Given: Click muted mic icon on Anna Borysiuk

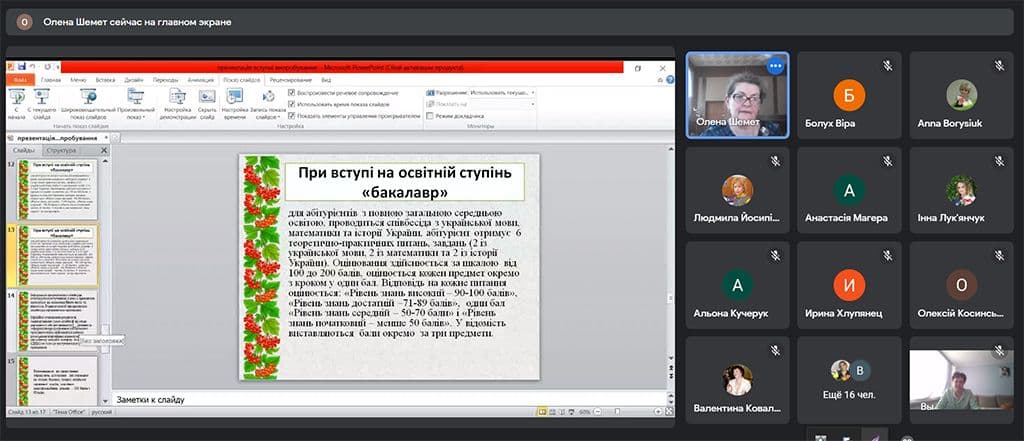Looking at the screenshot, I should pos(999,65).
